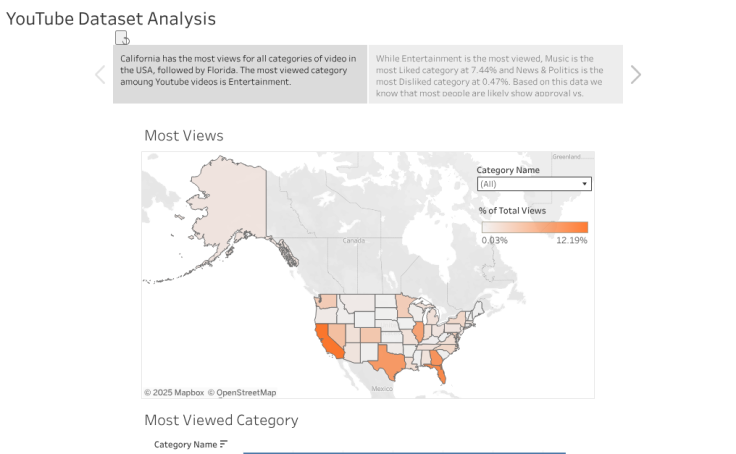Click the previous story point arrow
736x454 pixels.
click(x=100, y=75)
